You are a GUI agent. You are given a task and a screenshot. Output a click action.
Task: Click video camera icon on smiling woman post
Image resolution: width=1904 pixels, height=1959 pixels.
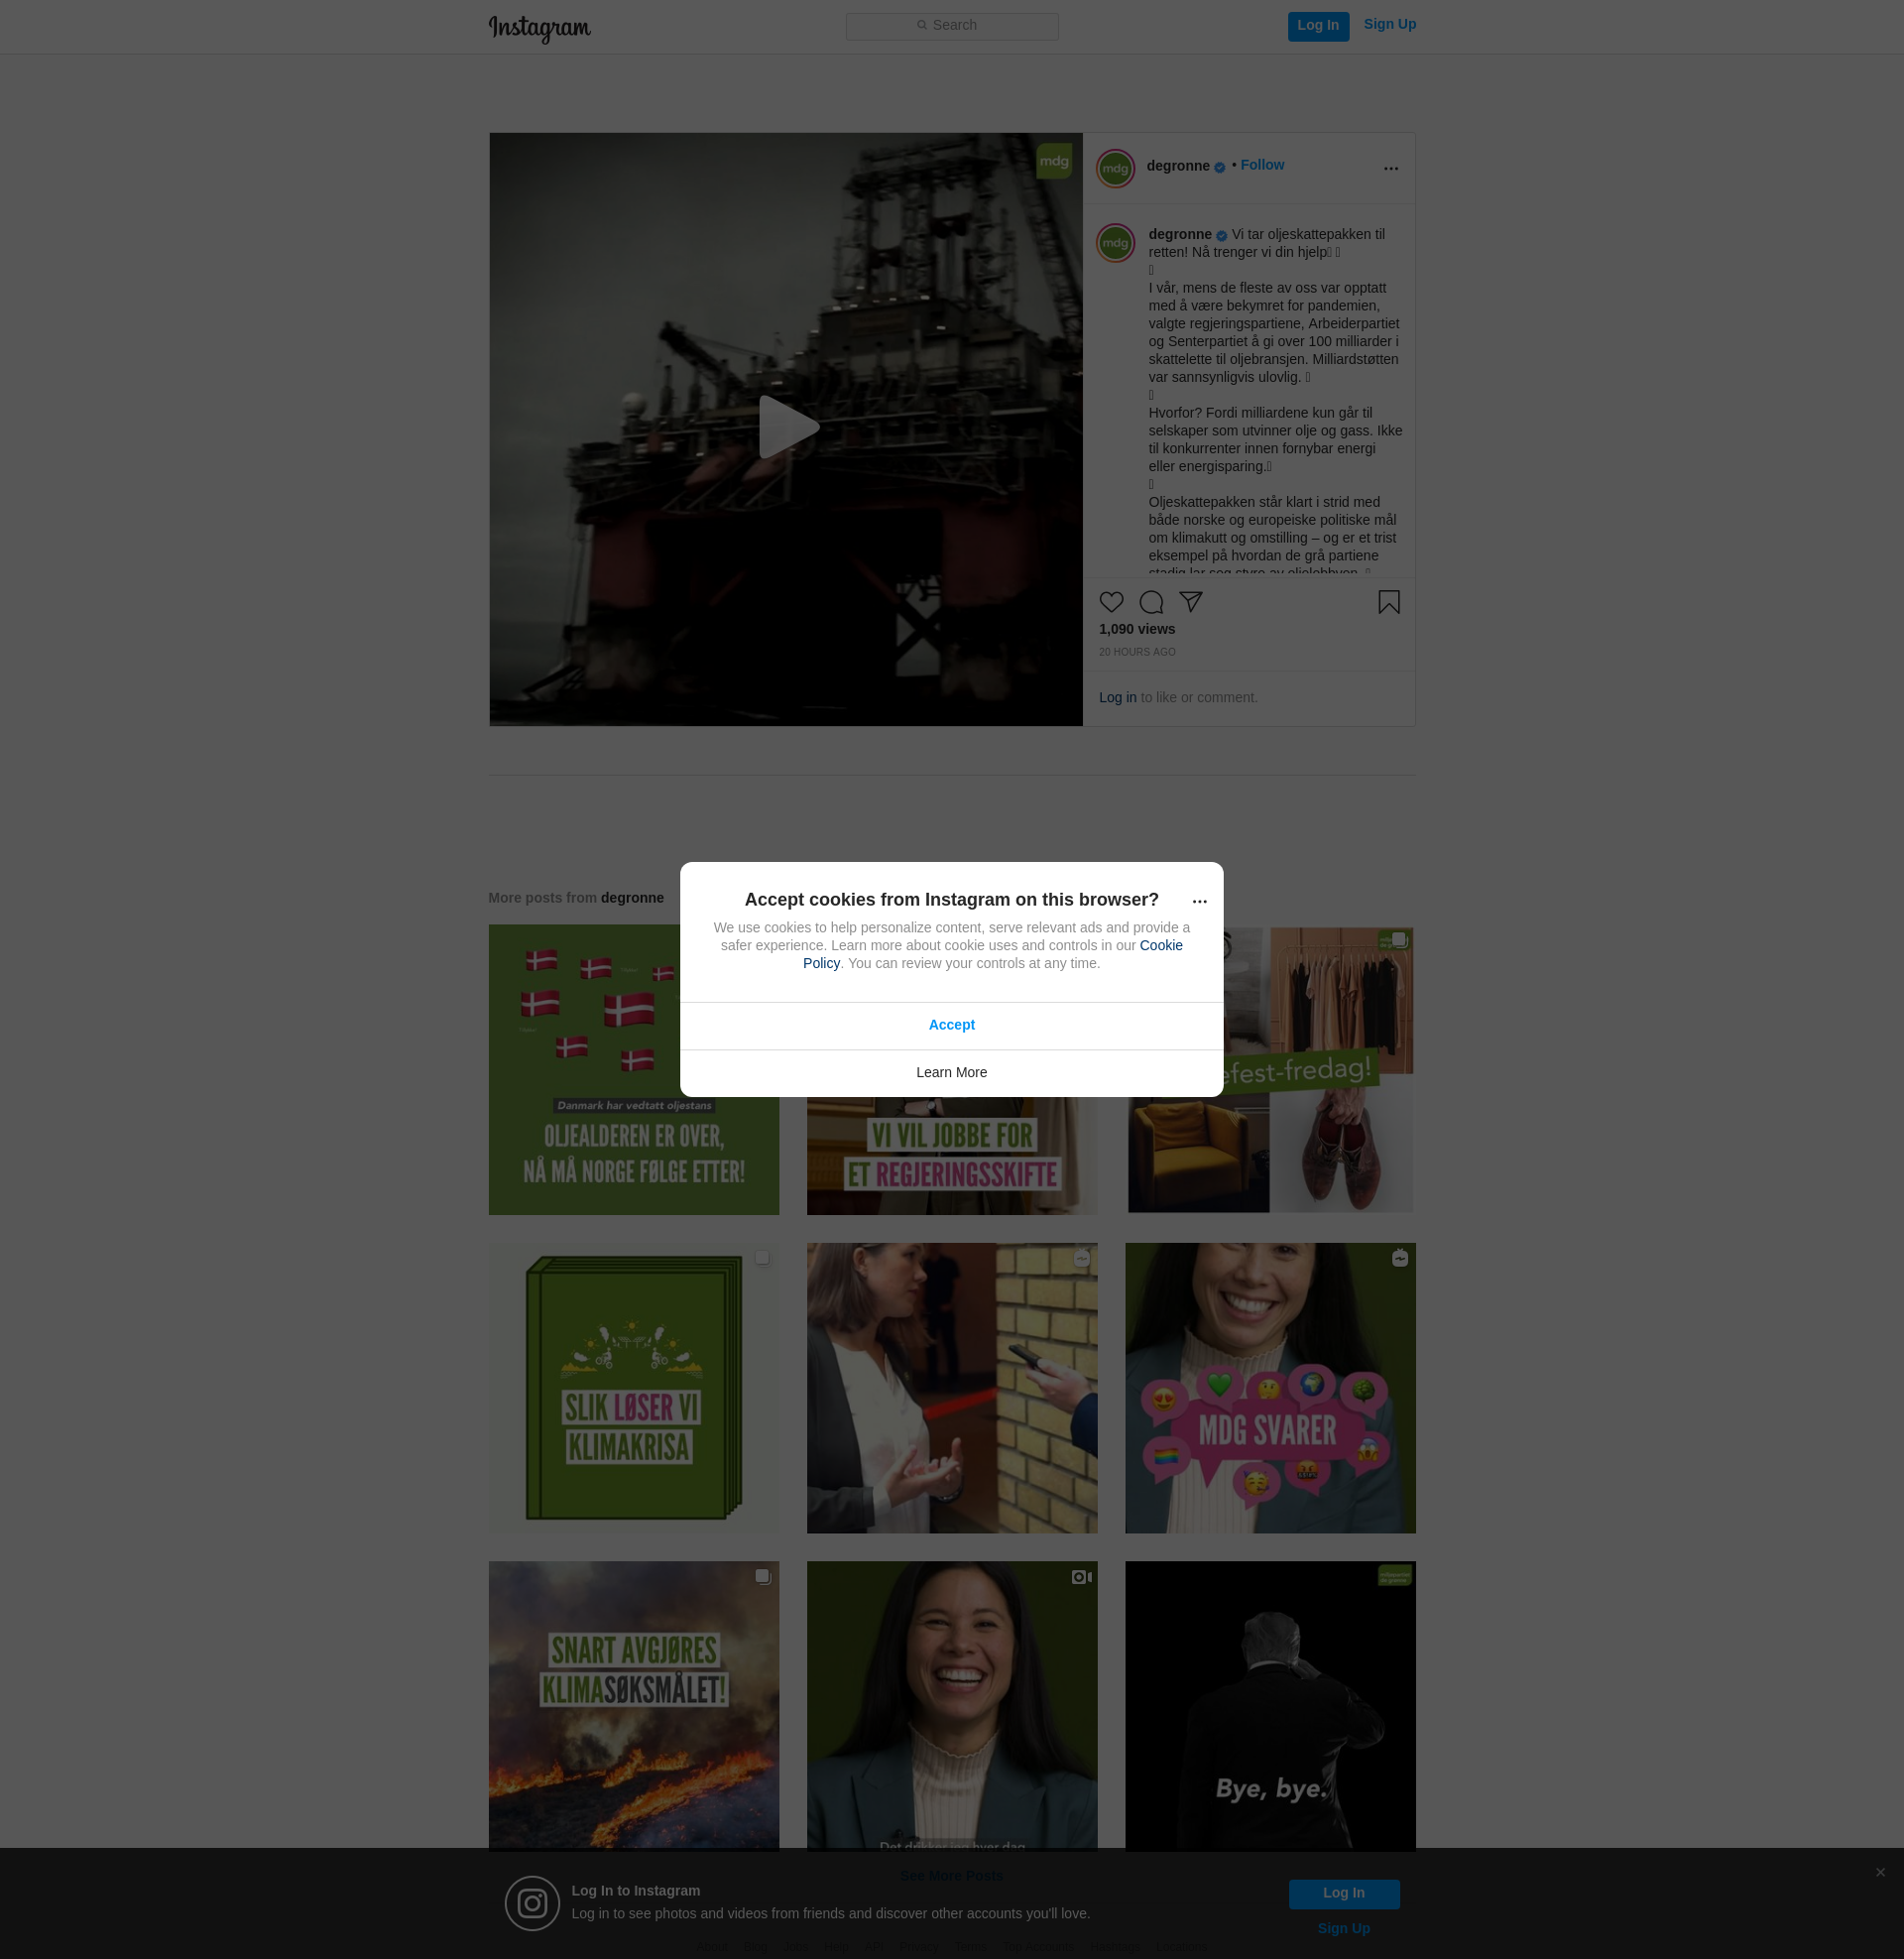(1081, 1577)
